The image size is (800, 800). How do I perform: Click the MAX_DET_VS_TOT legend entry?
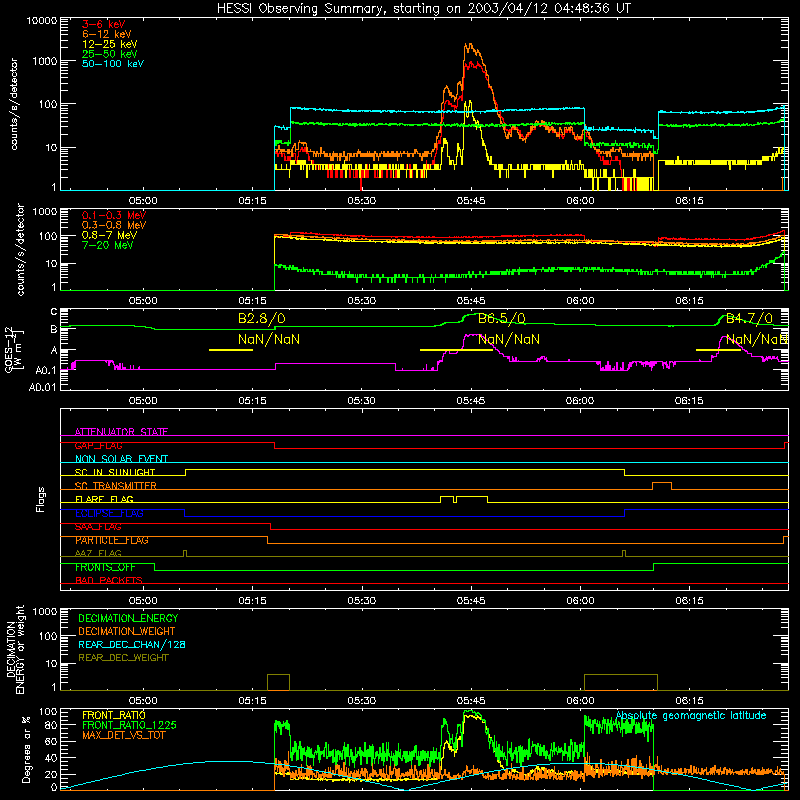click(x=123, y=735)
